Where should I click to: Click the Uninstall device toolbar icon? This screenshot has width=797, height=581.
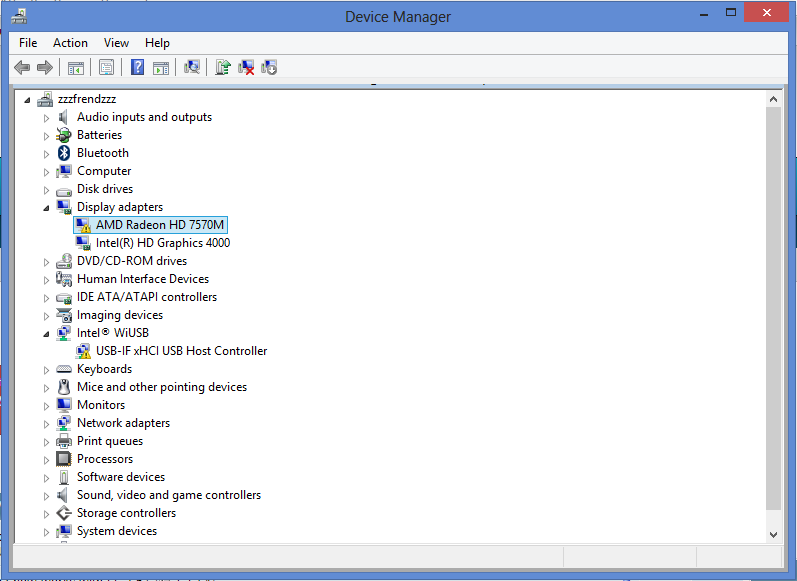pos(246,67)
